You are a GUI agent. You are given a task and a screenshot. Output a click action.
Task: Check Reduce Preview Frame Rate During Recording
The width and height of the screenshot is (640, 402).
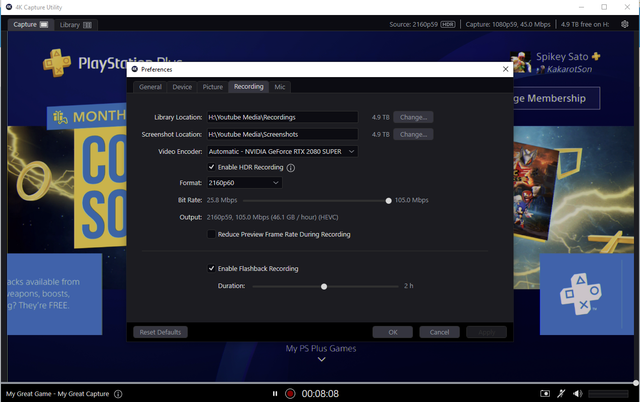pyautogui.click(x=211, y=234)
